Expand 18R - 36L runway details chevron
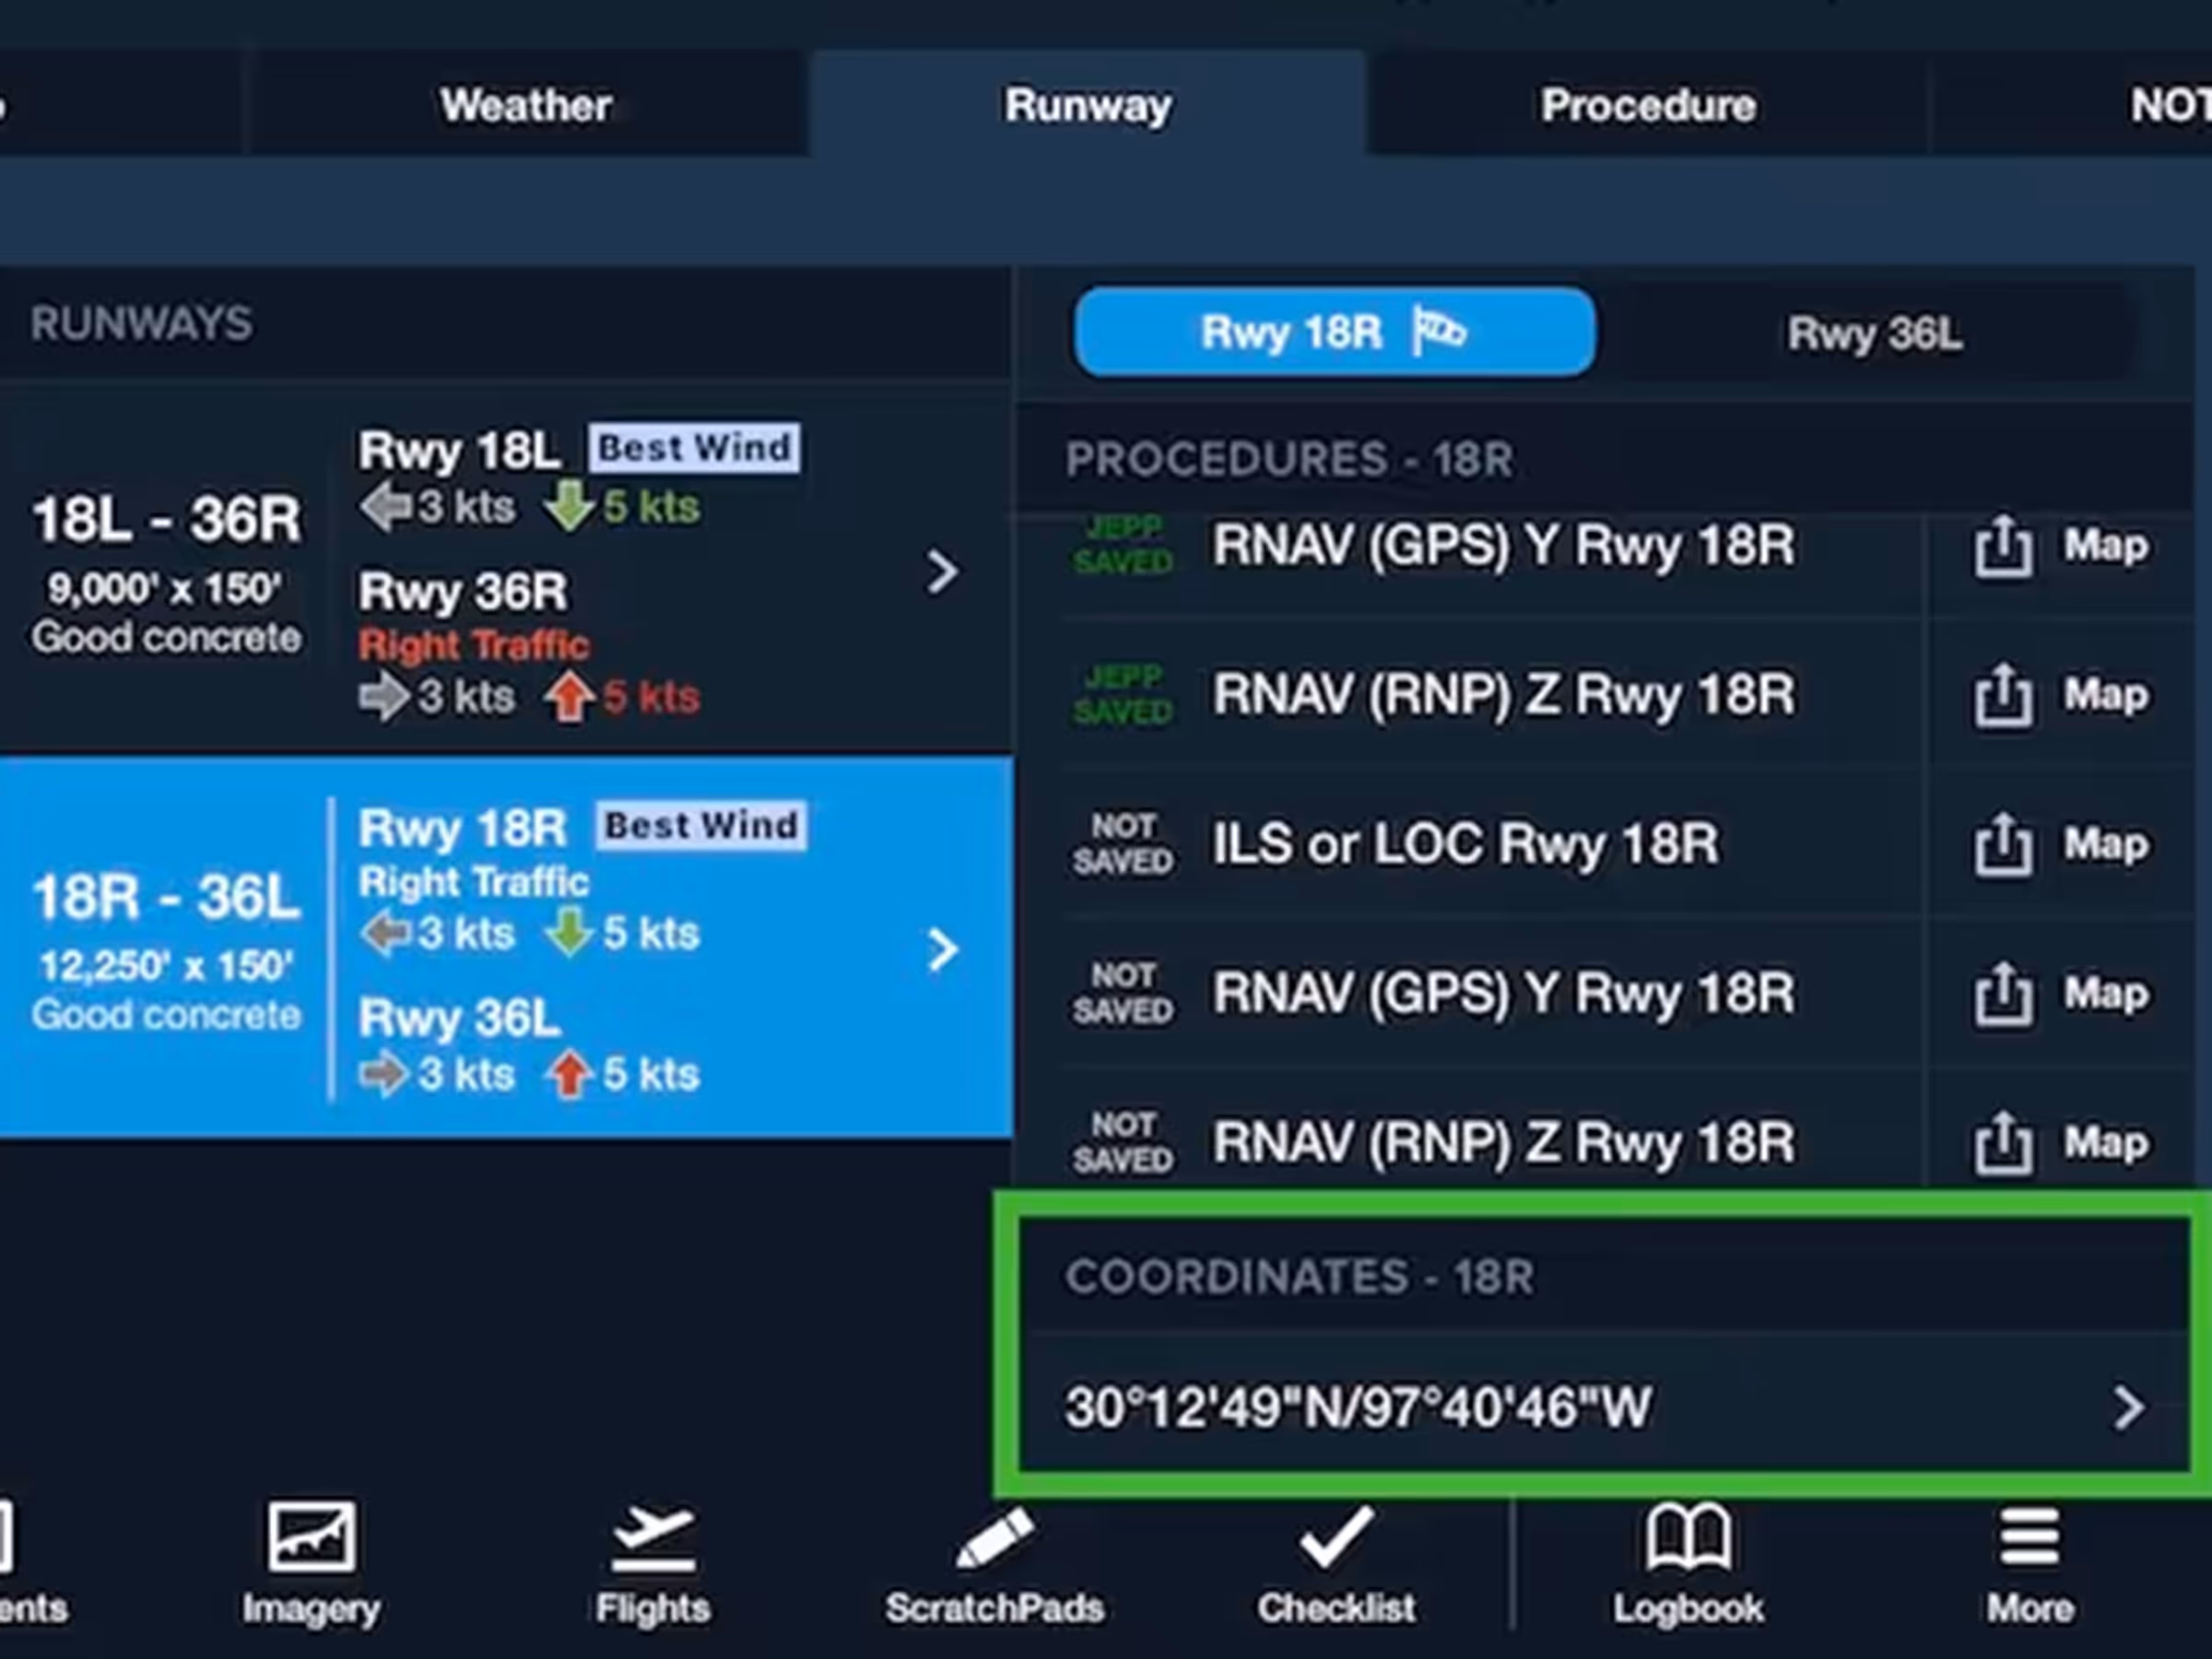This screenshot has height=1659, width=2212. [x=941, y=950]
